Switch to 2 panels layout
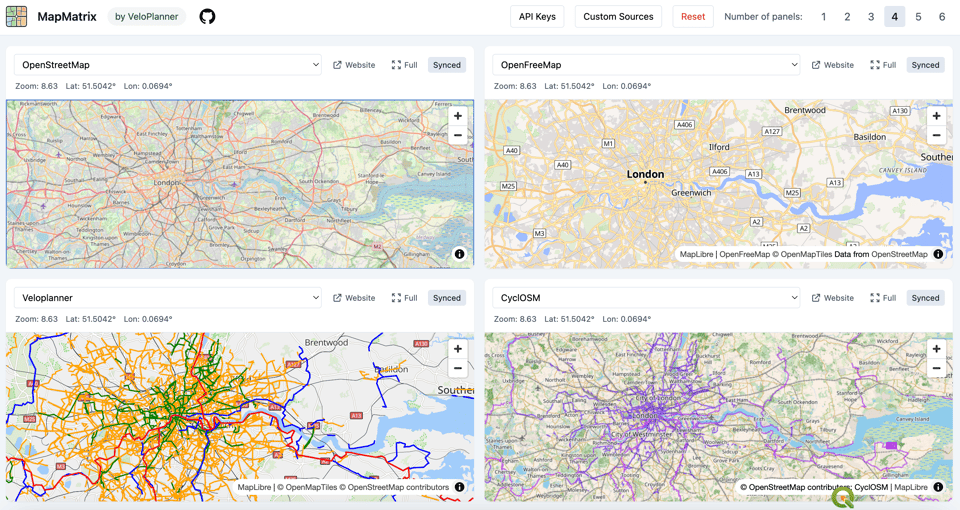The image size is (960, 510). [x=847, y=17]
